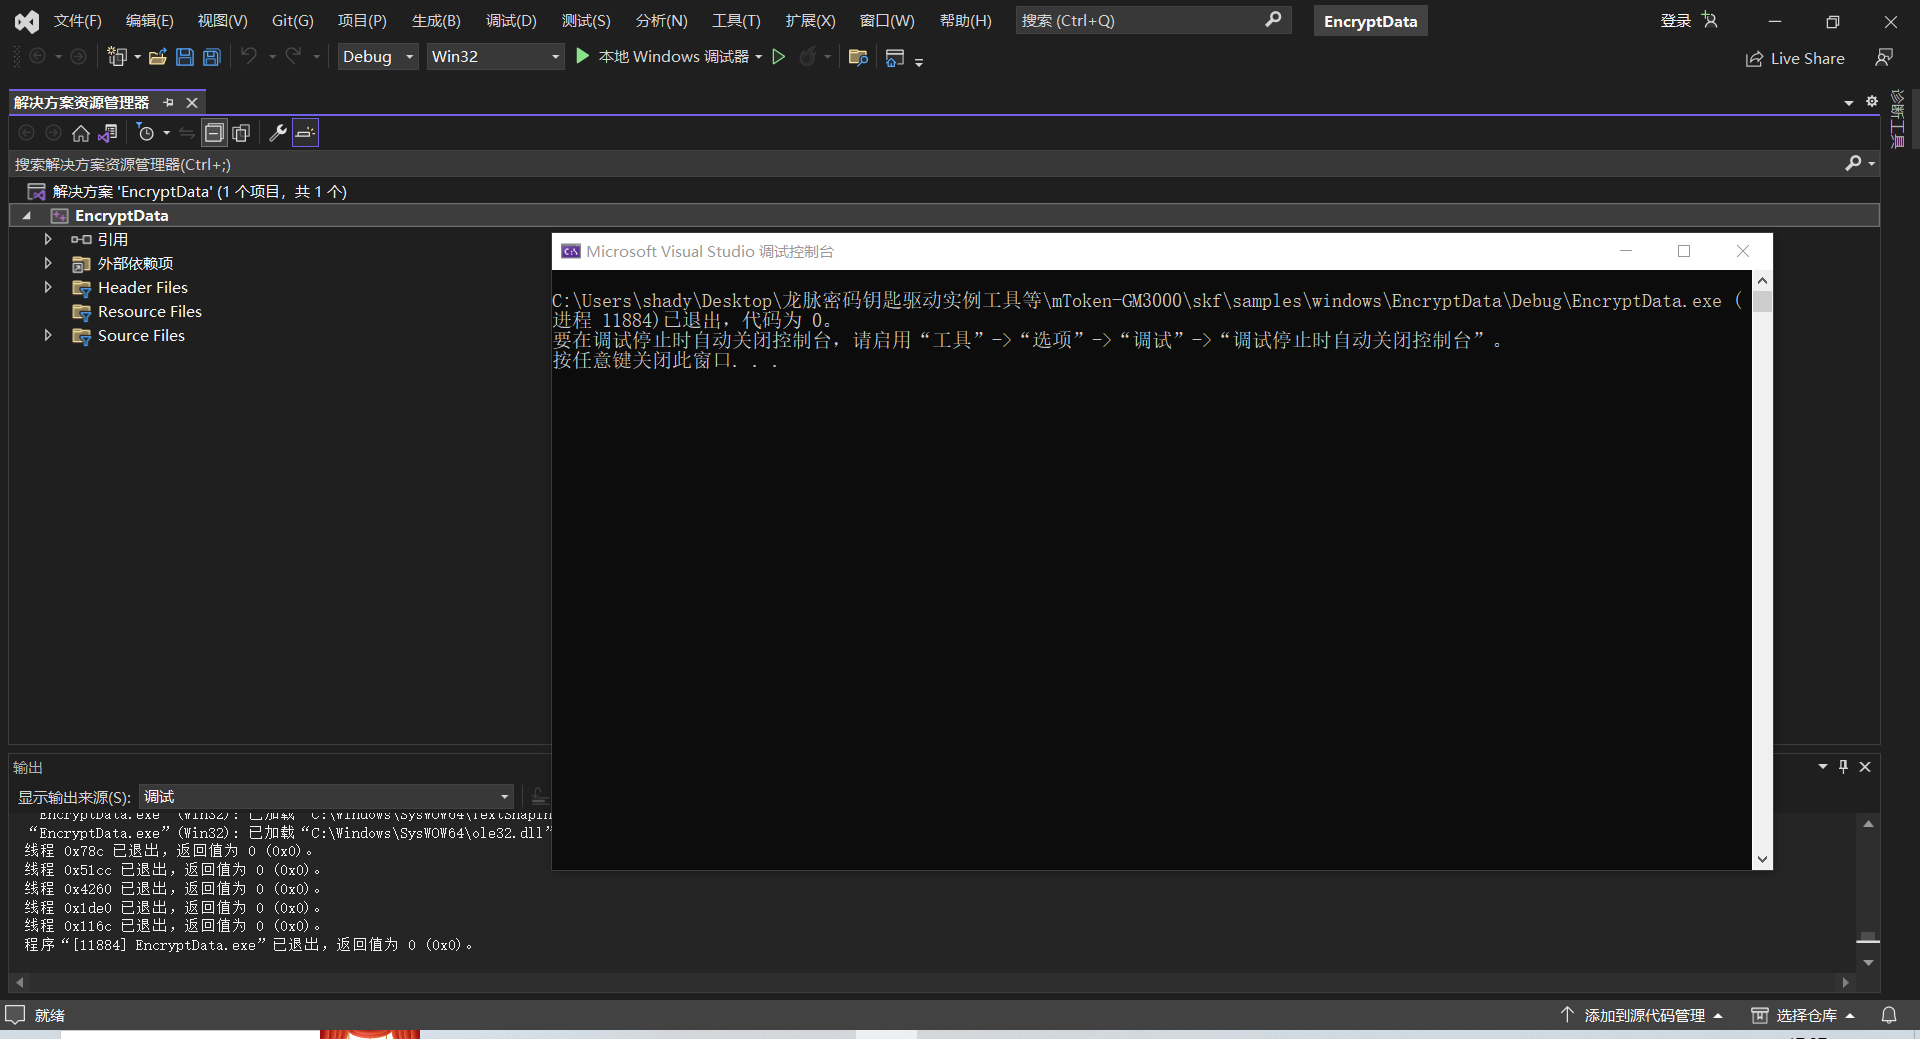The width and height of the screenshot is (1920, 1039).
Task: Click the undo arrow icon
Action: click(249, 56)
